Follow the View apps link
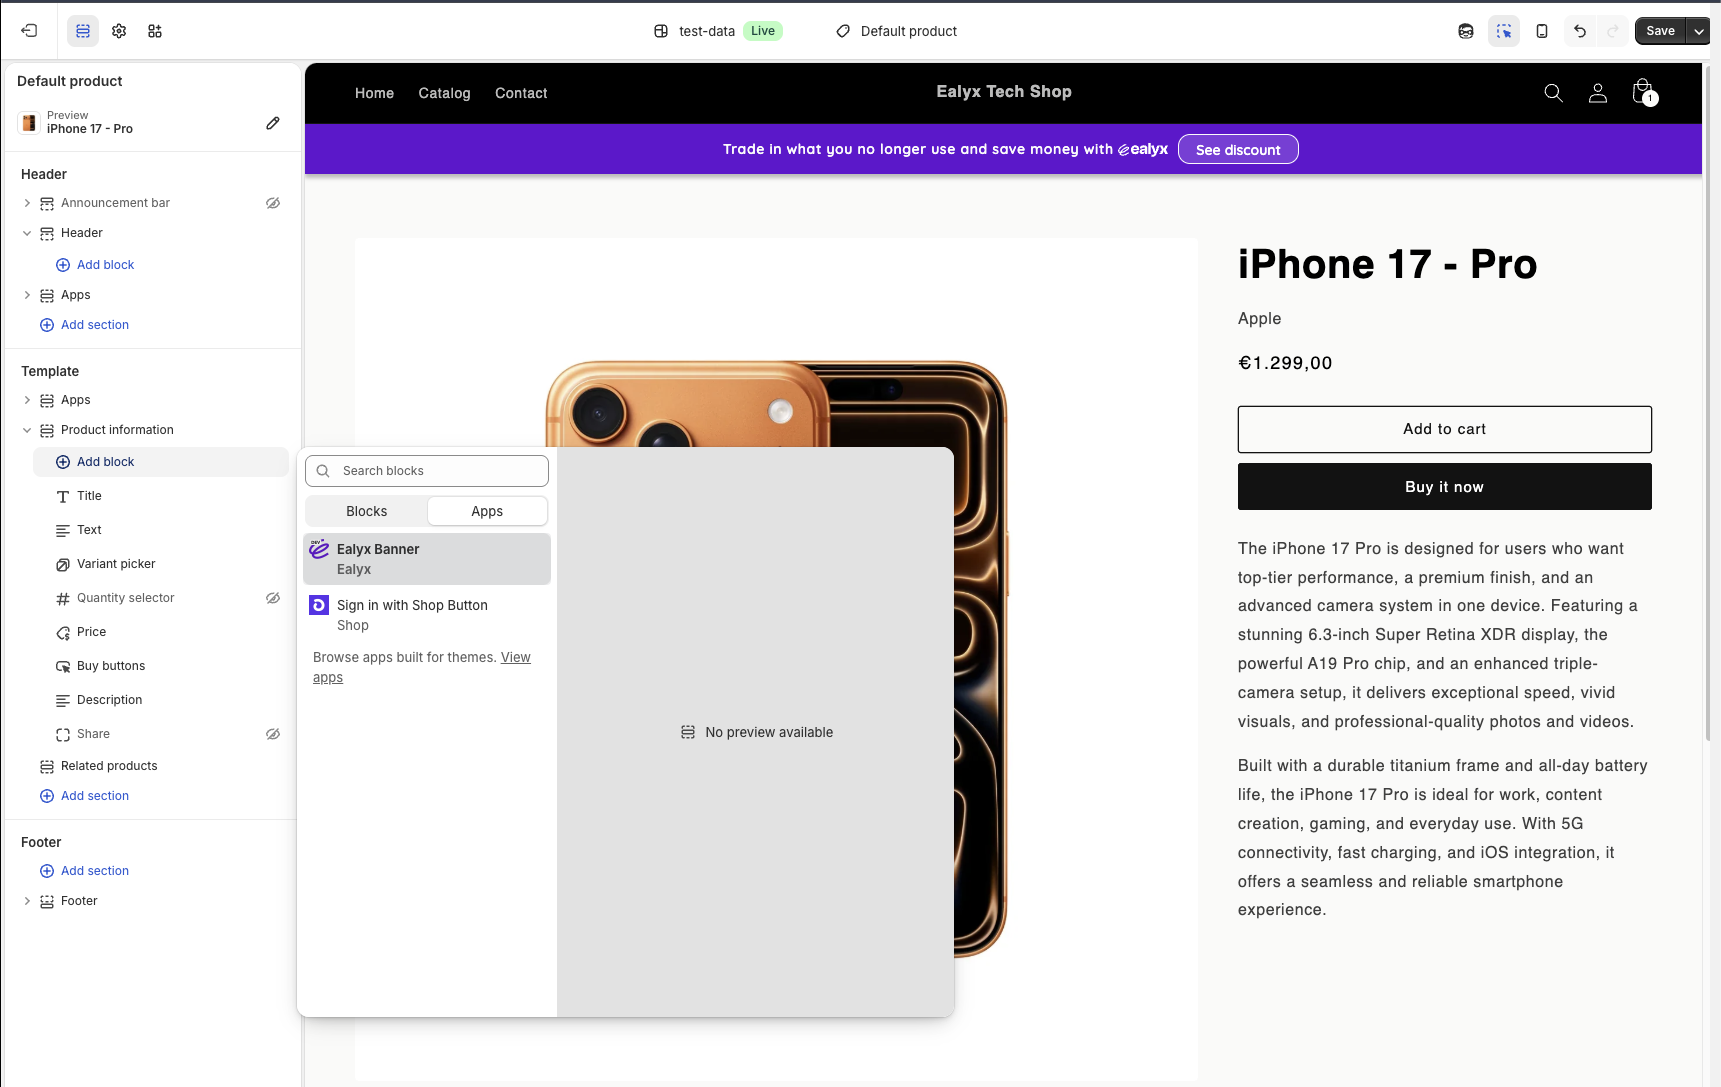Viewport: 1721px width, 1087px height. (515, 657)
